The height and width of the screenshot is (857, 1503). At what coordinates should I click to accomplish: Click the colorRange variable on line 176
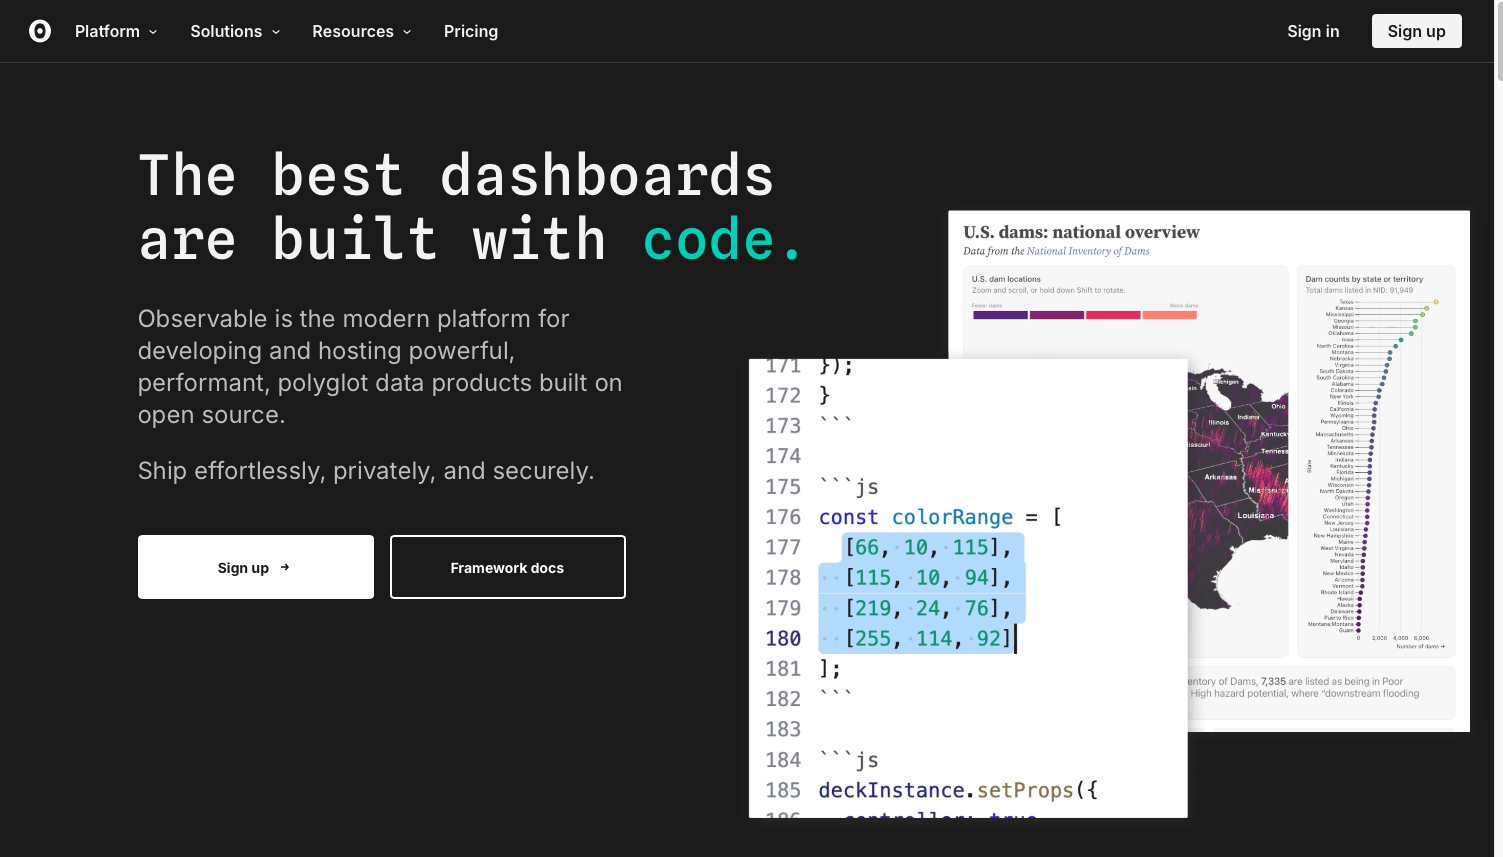point(952,517)
